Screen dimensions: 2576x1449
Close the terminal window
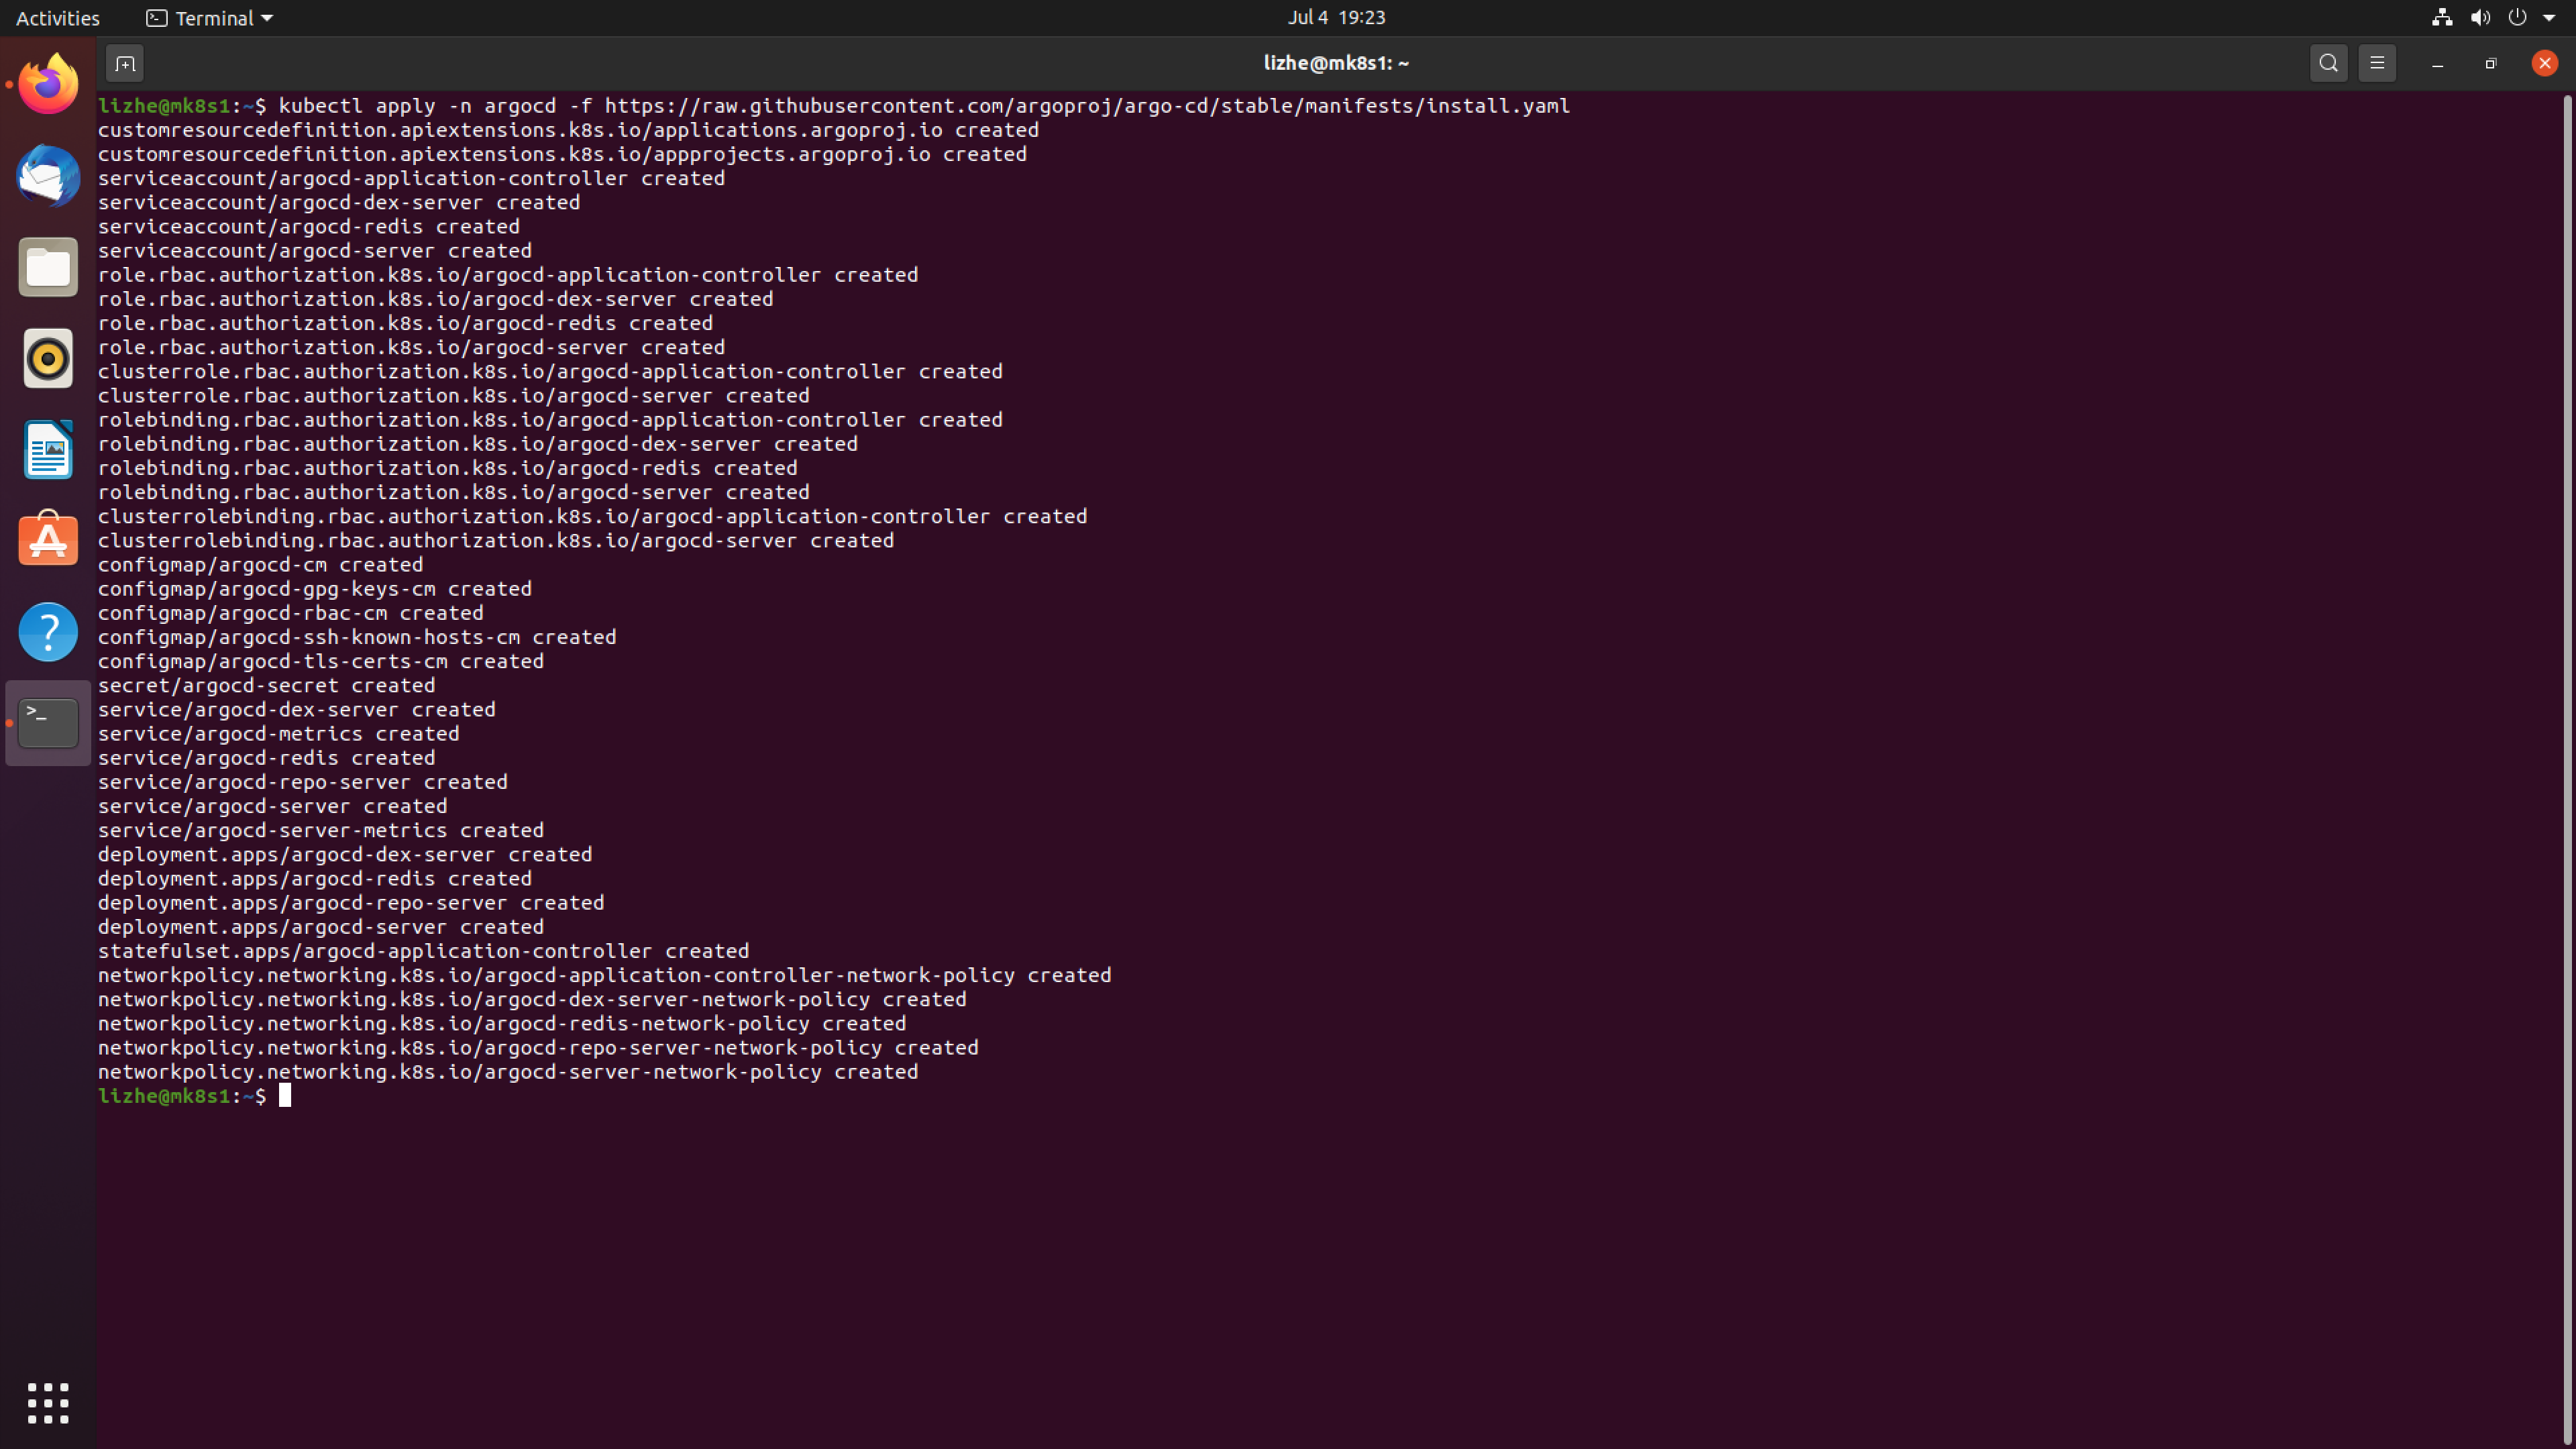point(2545,63)
